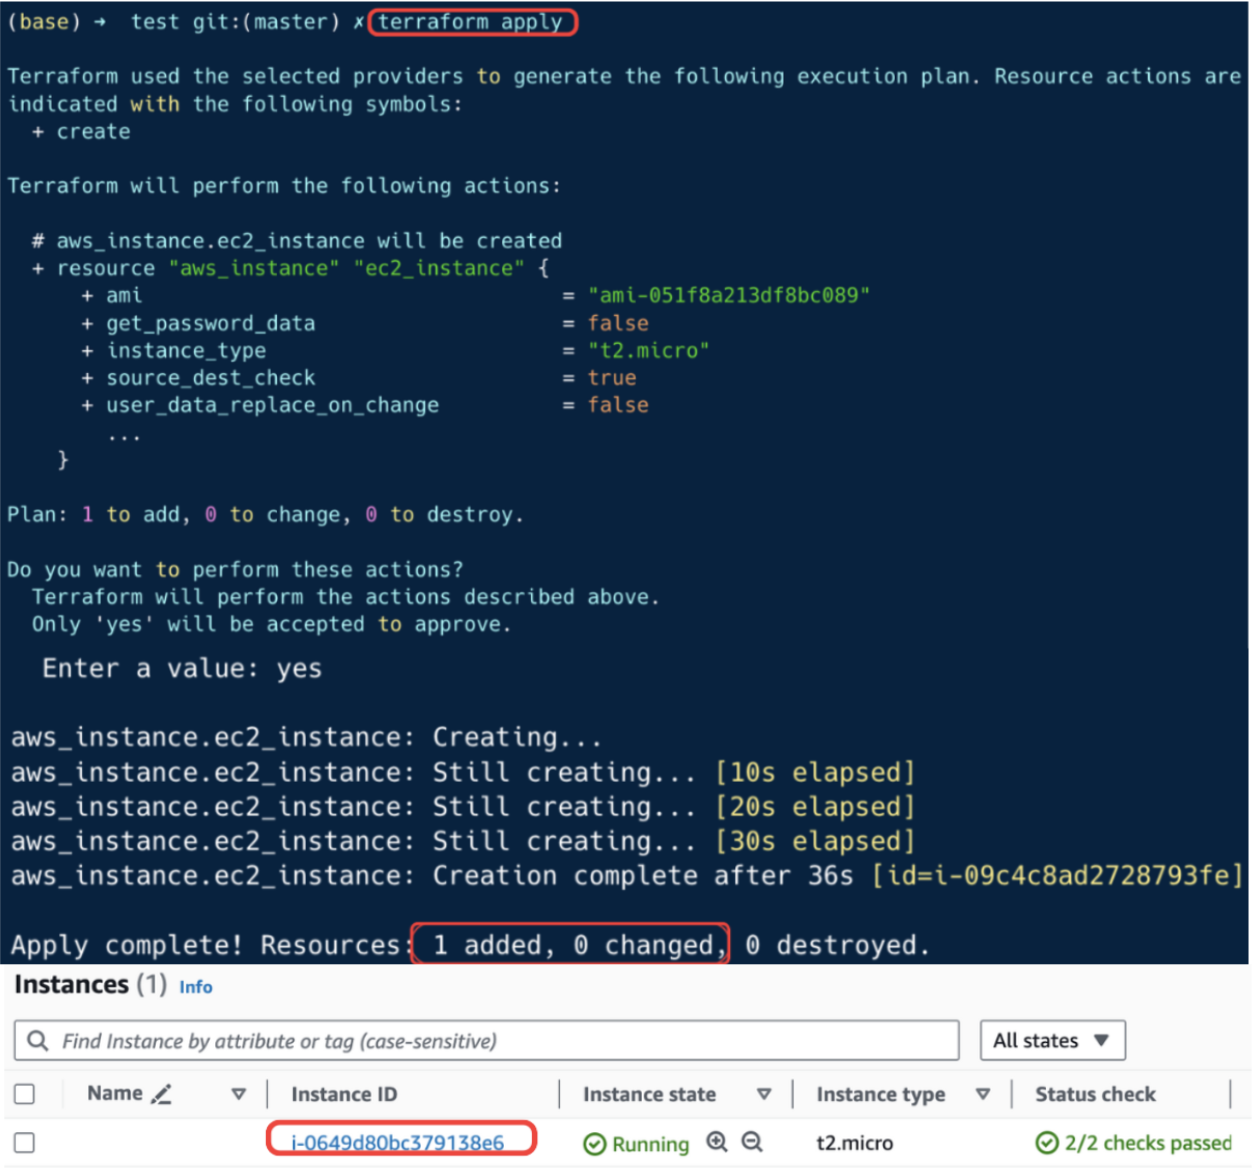The image size is (1252, 1168).
Task: Click the 2/2 checks passed status icon
Action: tap(1047, 1143)
